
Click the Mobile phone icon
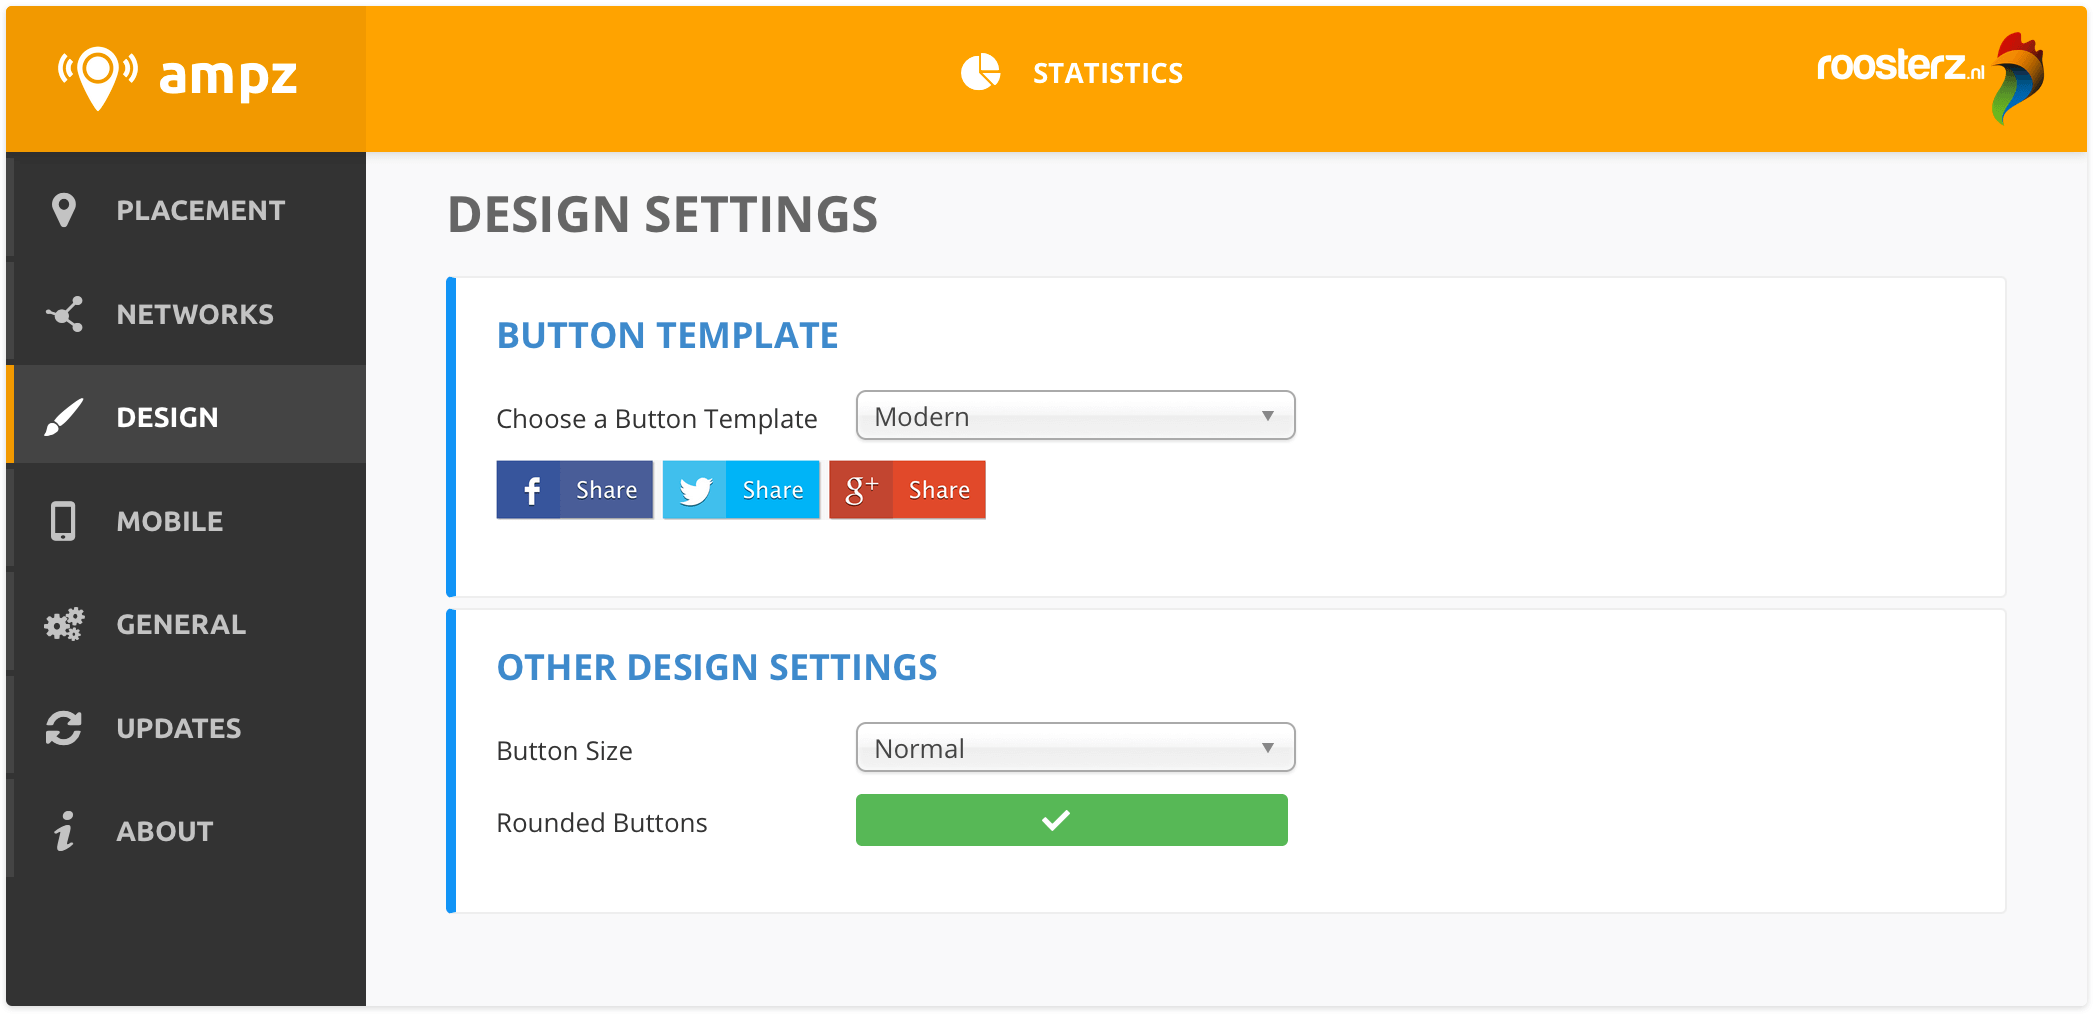coord(63,521)
